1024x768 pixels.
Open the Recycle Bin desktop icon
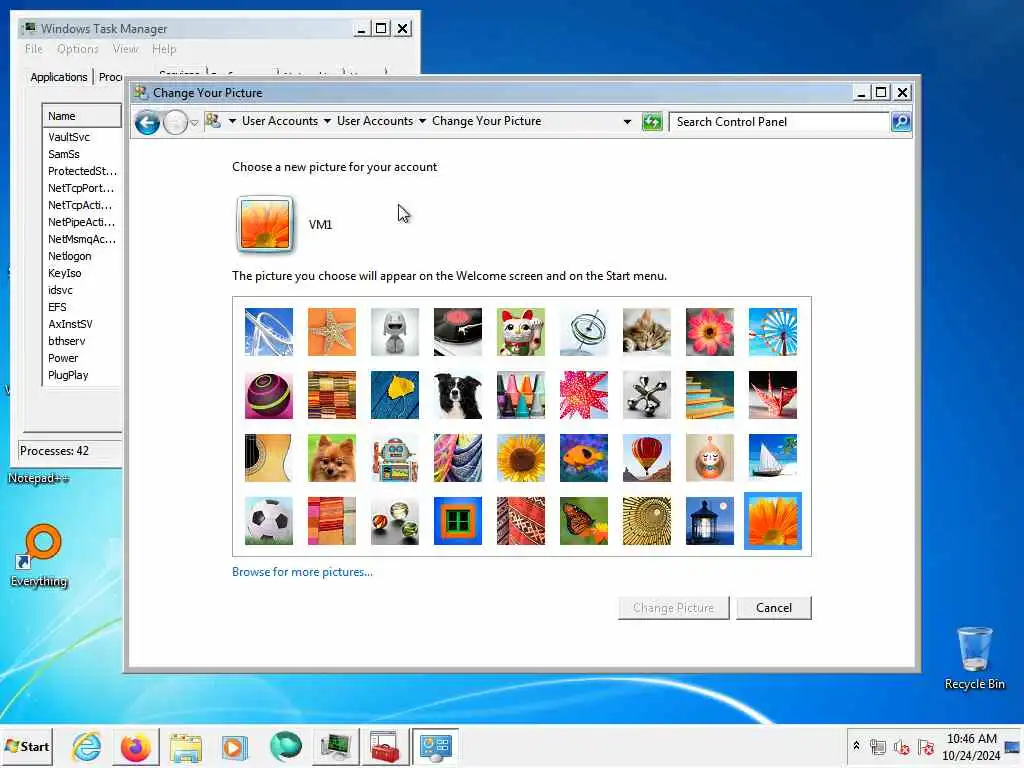pos(974,658)
